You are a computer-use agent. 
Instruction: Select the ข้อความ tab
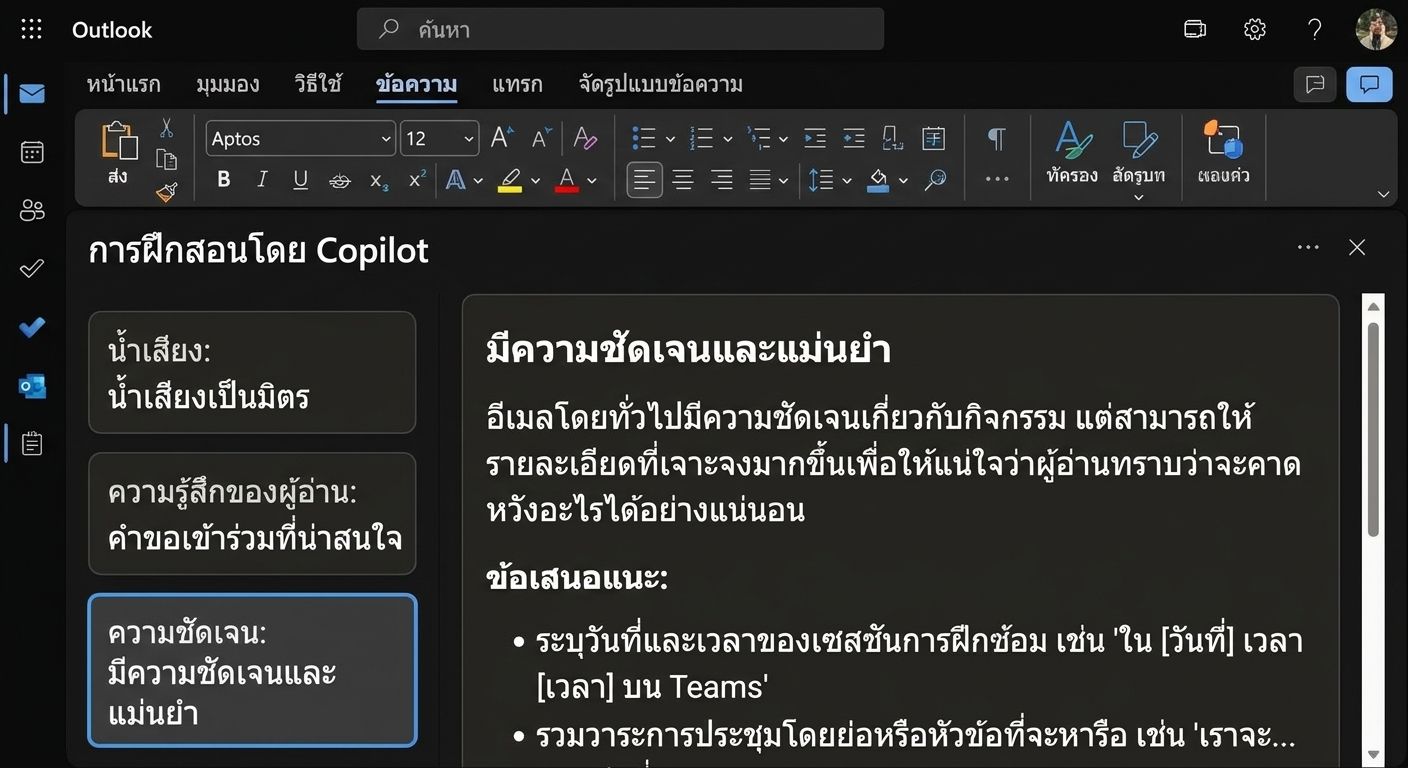click(417, 84)
